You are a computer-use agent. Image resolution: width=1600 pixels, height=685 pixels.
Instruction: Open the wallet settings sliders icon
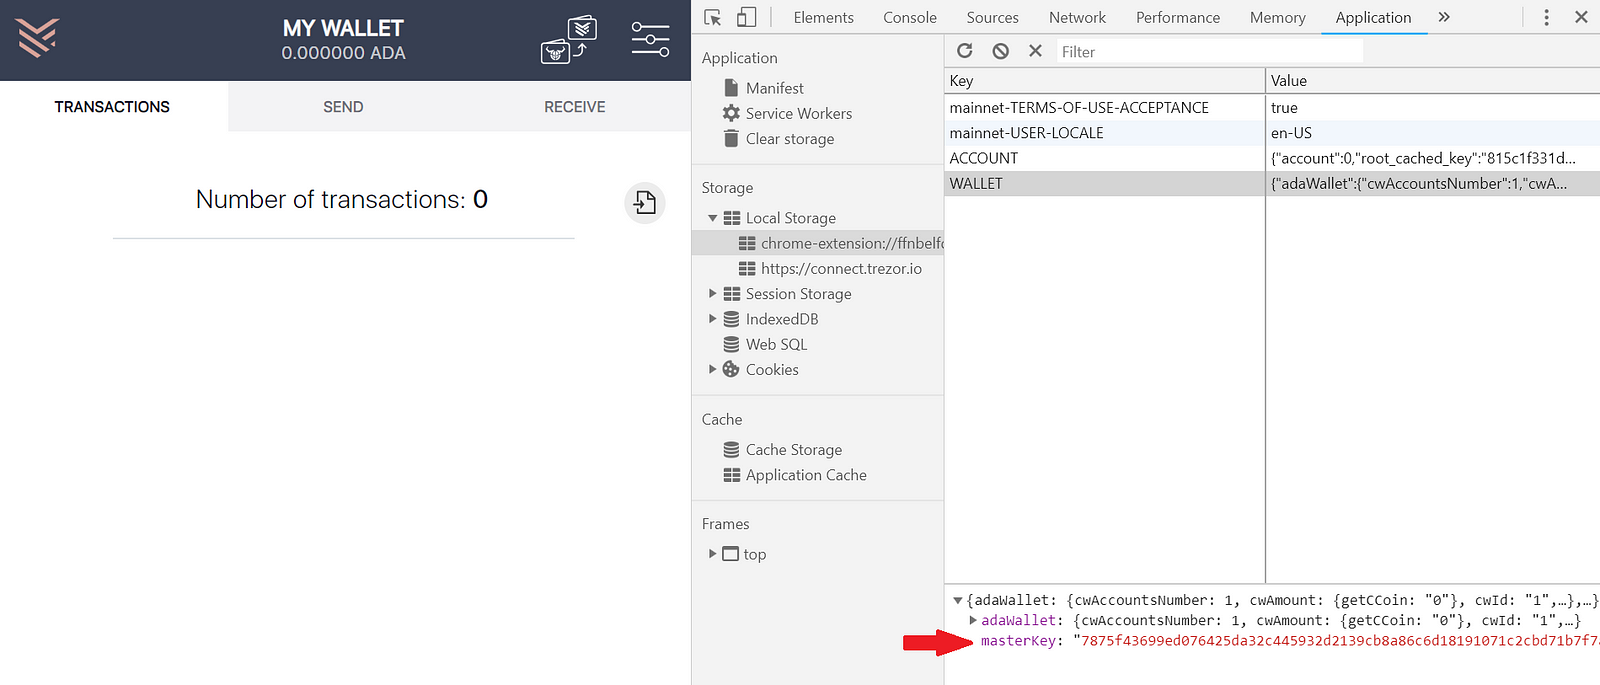tap(650, 39)
